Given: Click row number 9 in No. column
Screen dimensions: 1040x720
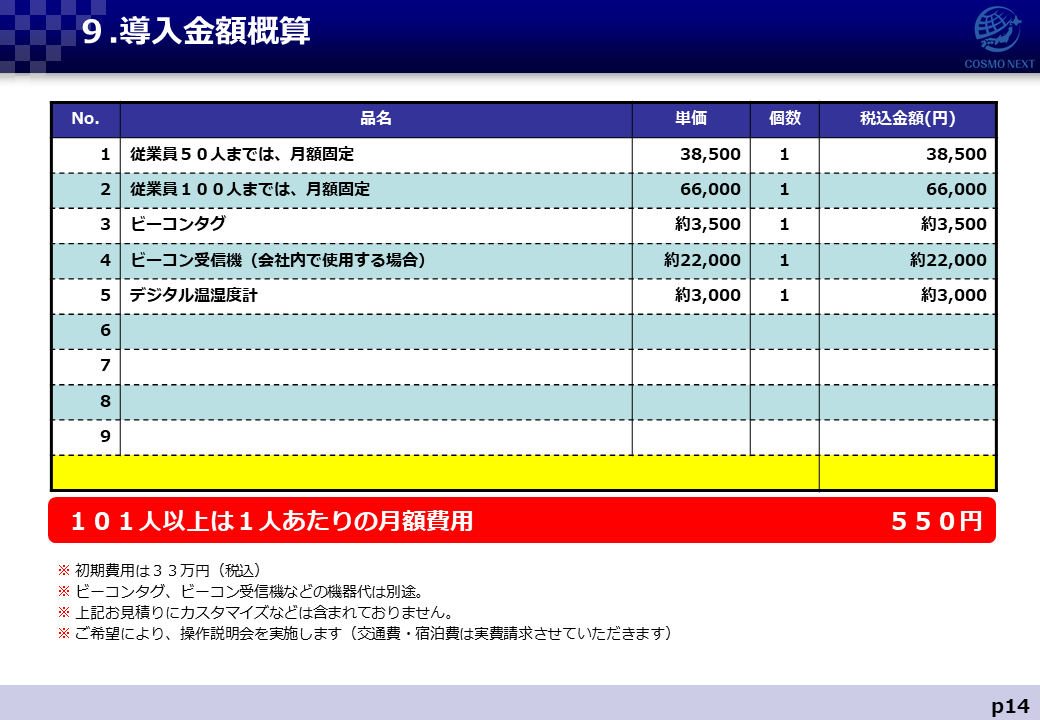Looking at the screenshot, I should coord(105,436).
